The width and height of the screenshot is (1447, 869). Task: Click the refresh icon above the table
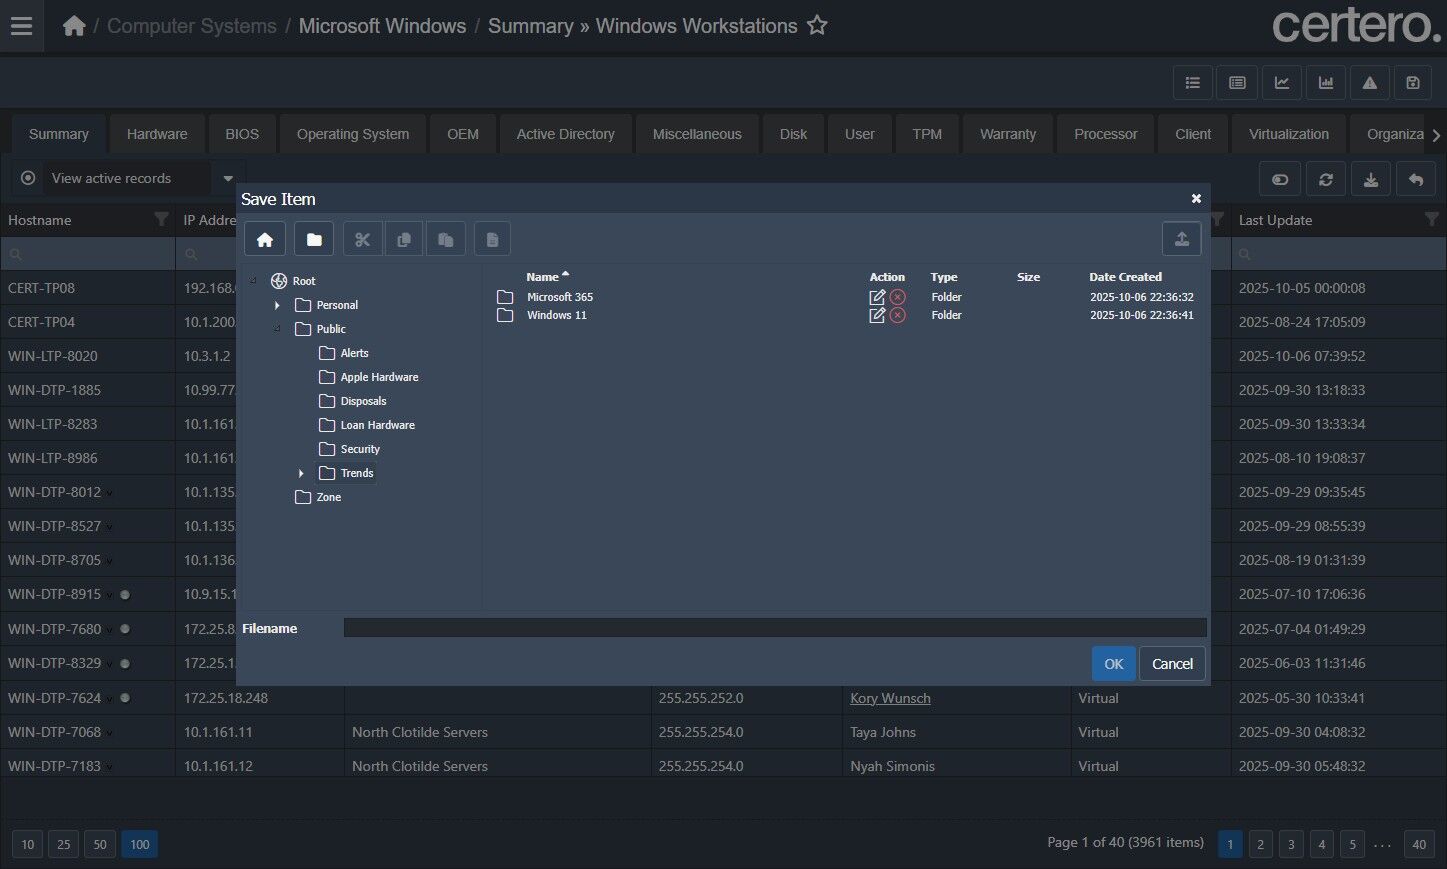pos(1325,179)
